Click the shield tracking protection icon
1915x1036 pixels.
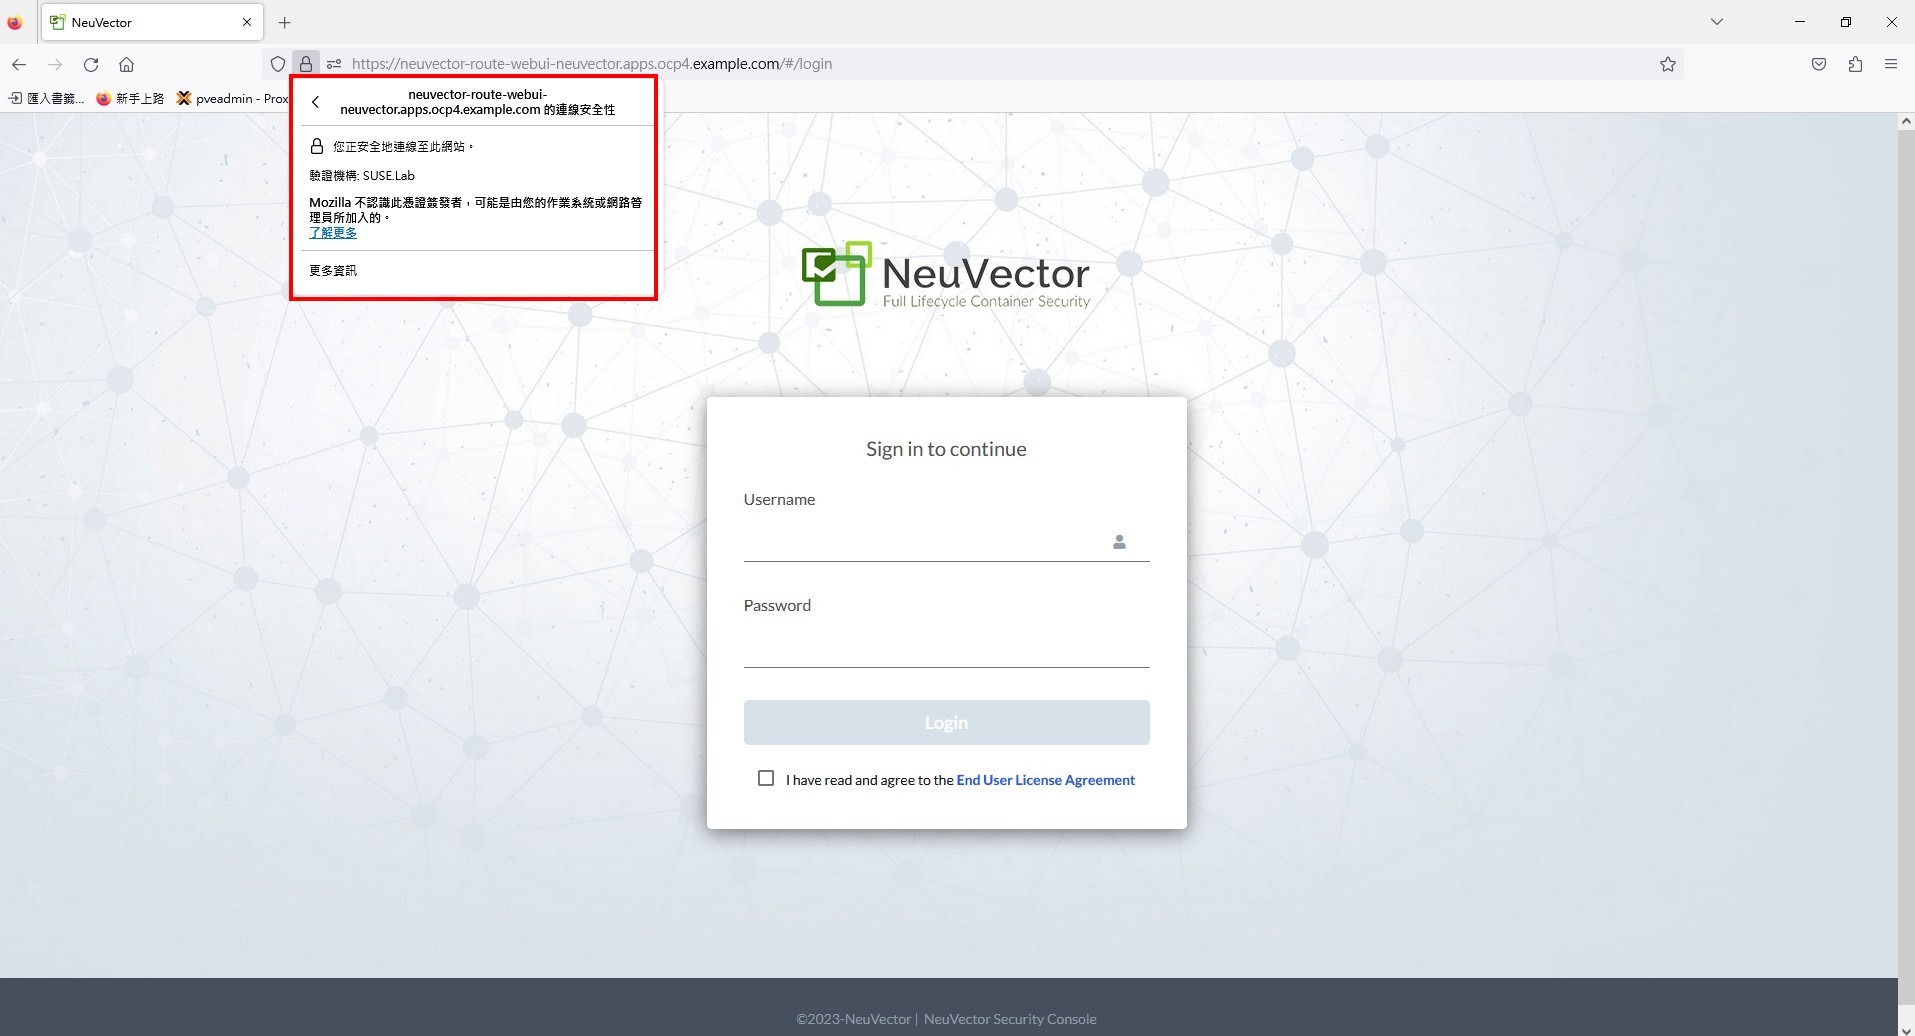click(278, 64)
